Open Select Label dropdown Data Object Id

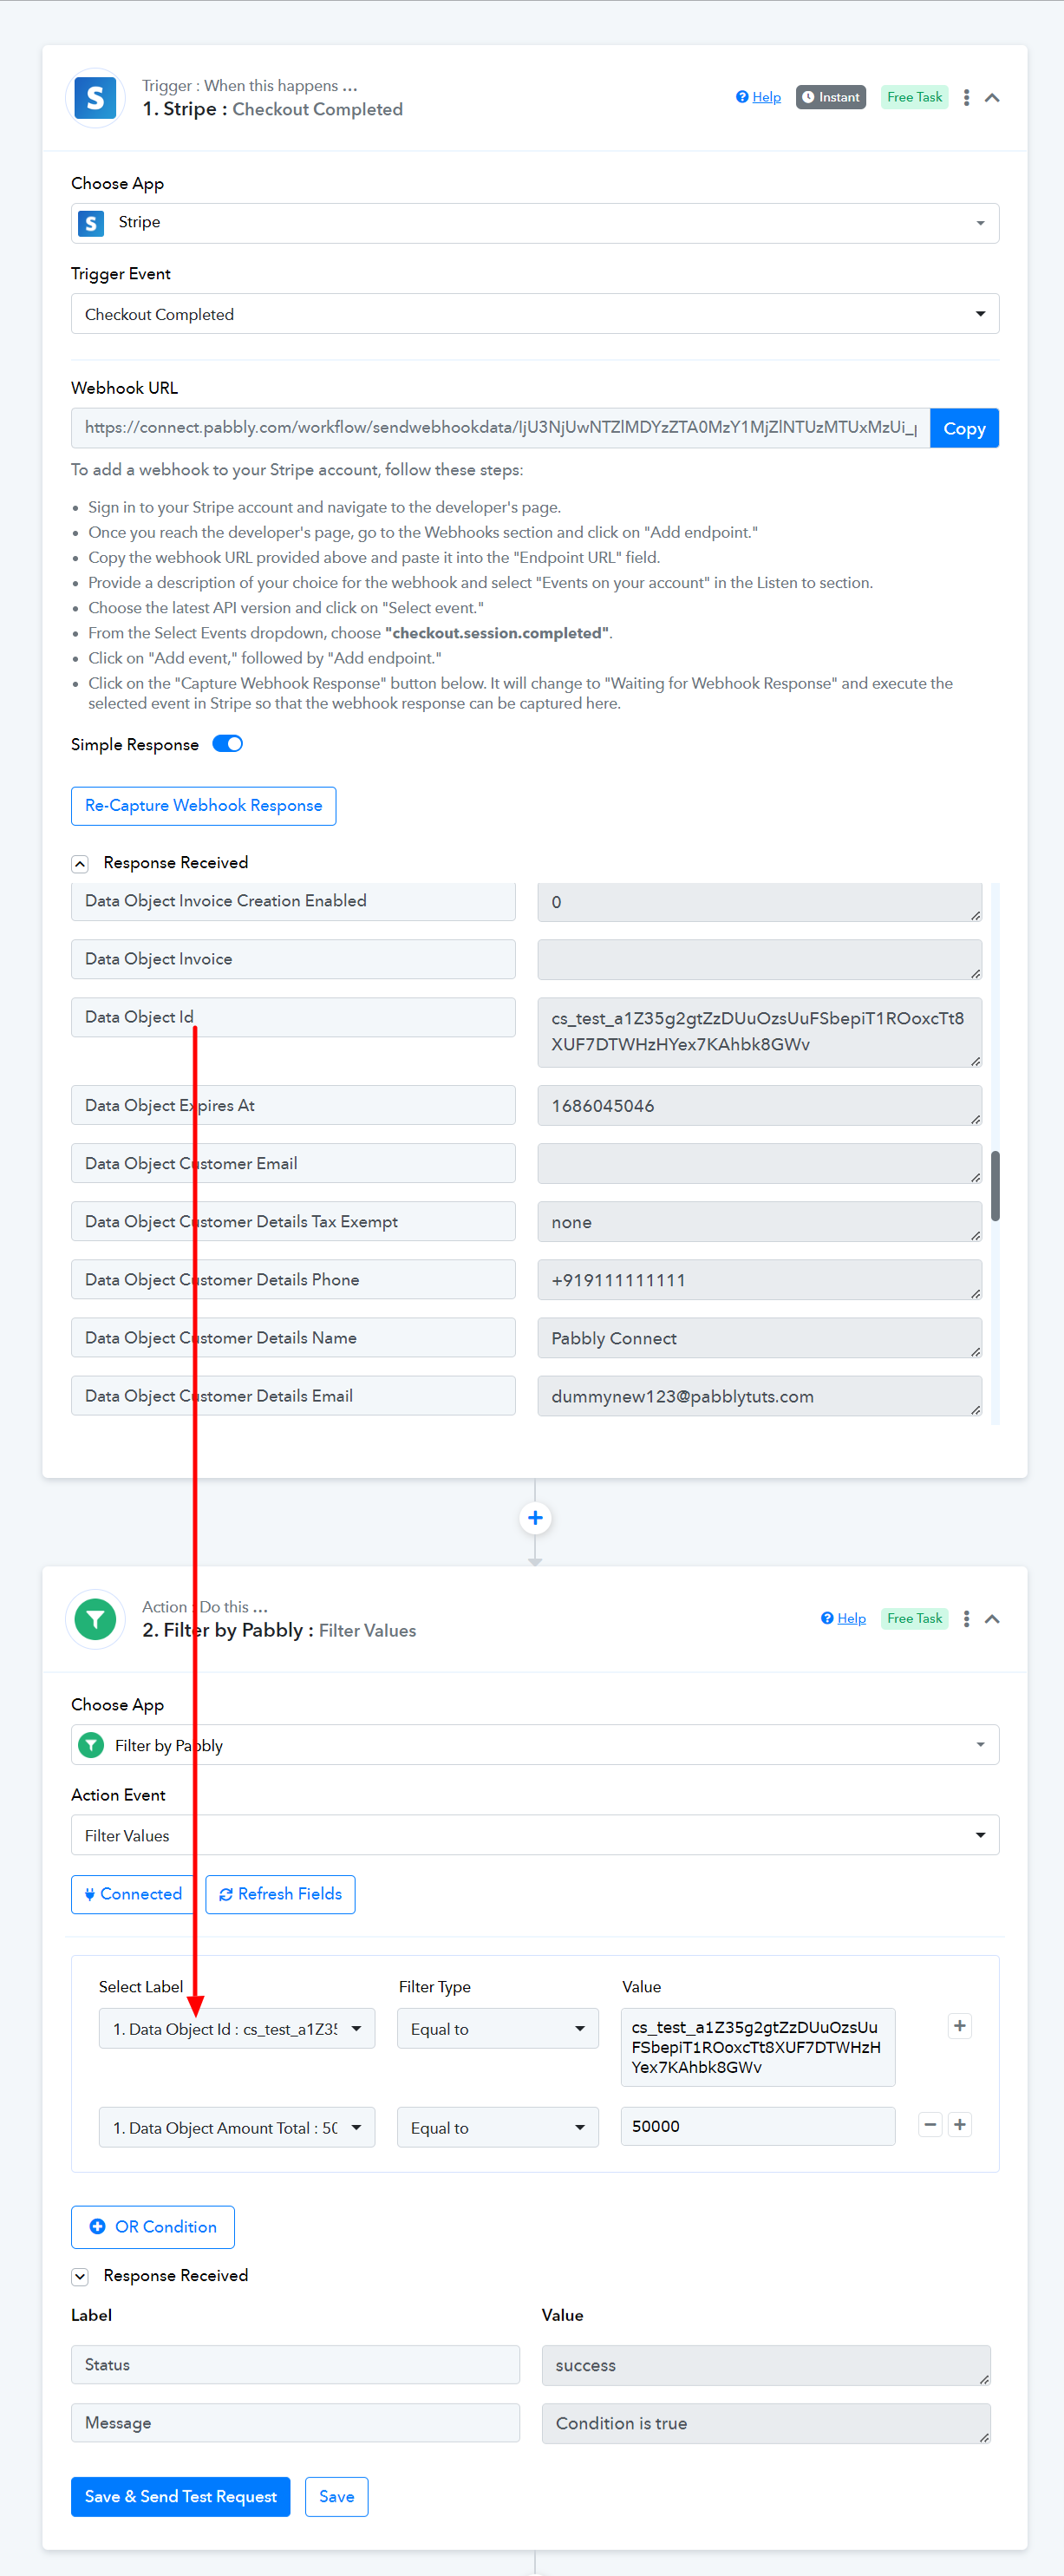[237, 2029]
